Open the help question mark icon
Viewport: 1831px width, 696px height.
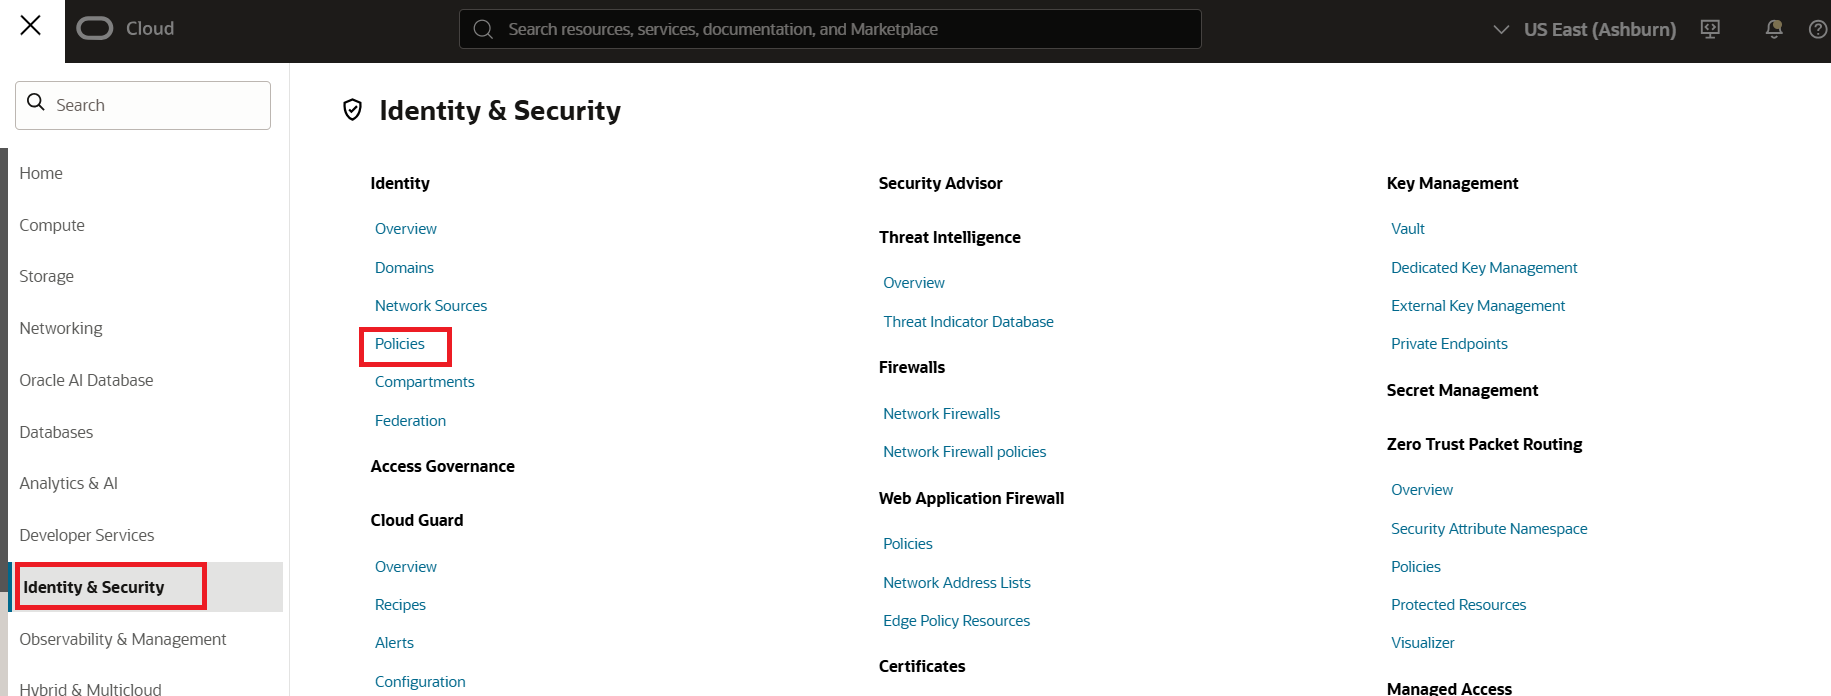(1818, 29)
